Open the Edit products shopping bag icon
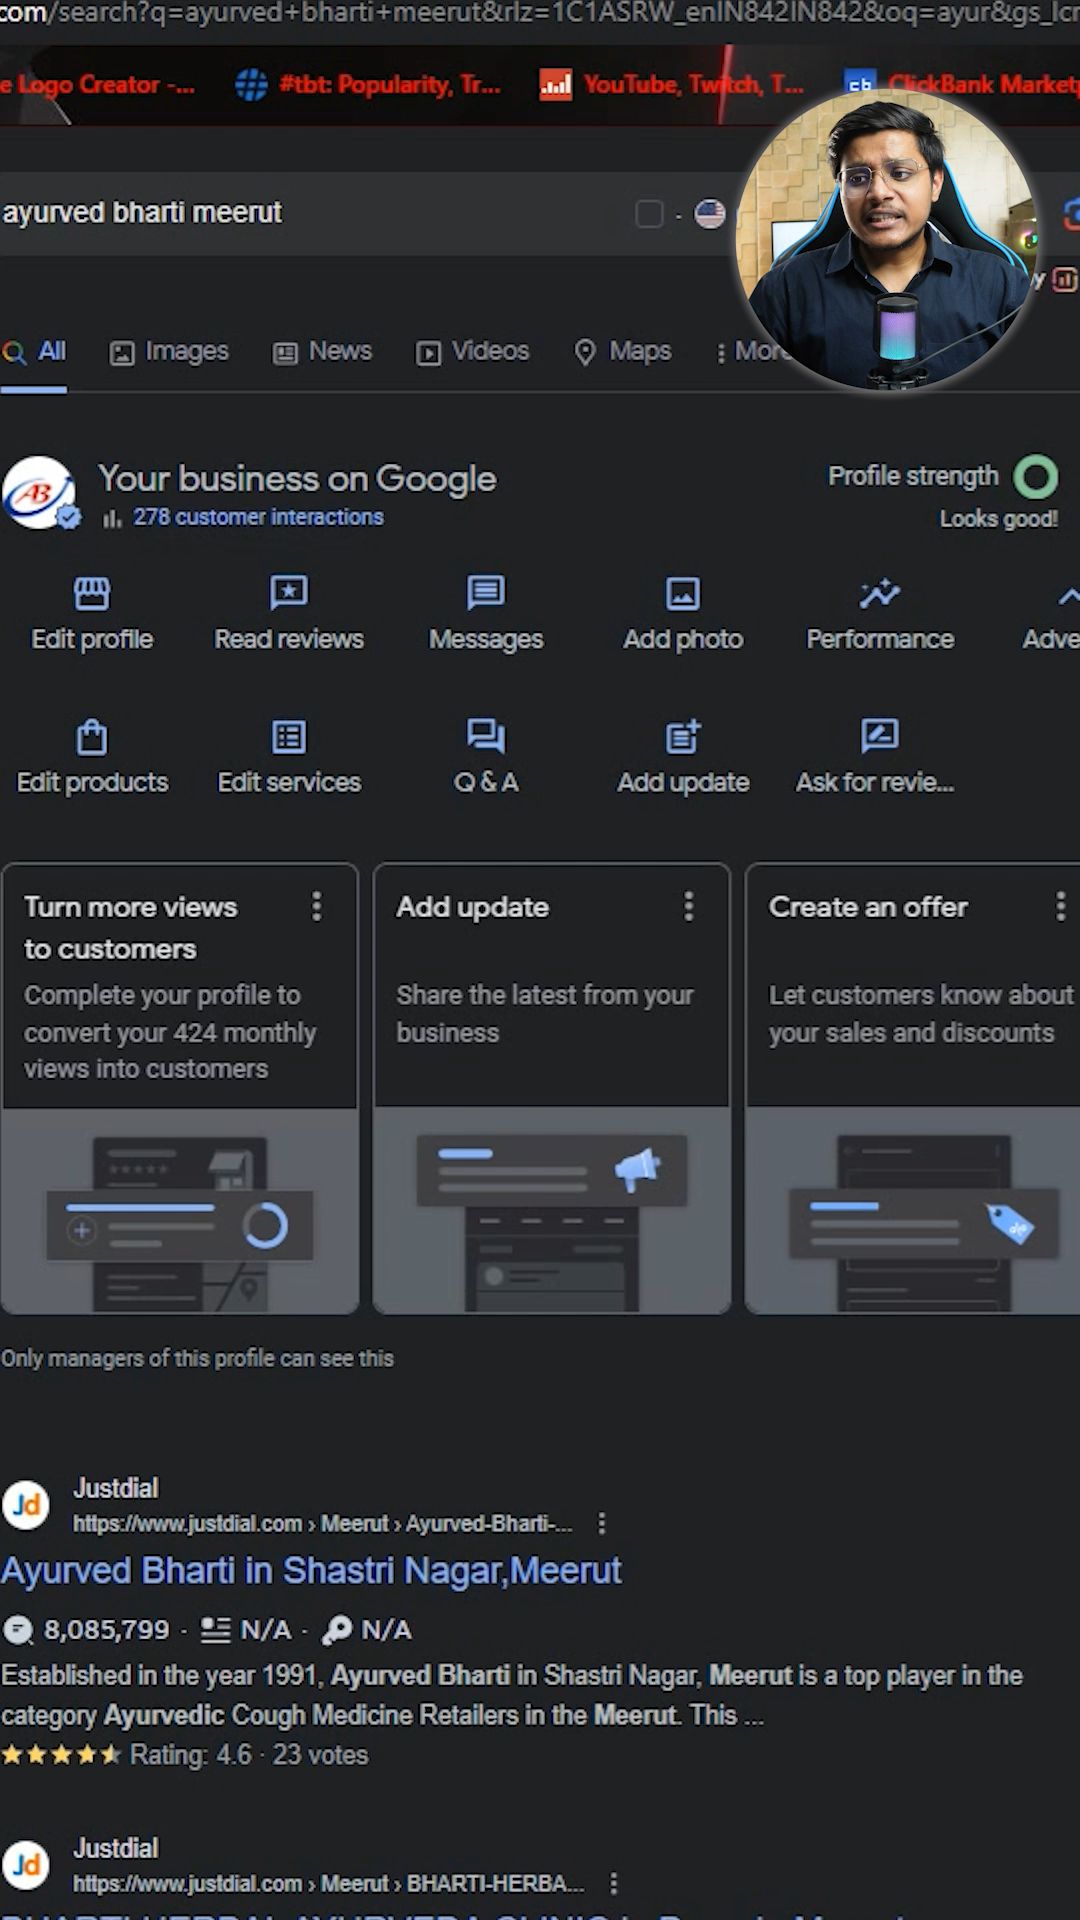This screenshot has width=1080, height=1920. [92, 737]
